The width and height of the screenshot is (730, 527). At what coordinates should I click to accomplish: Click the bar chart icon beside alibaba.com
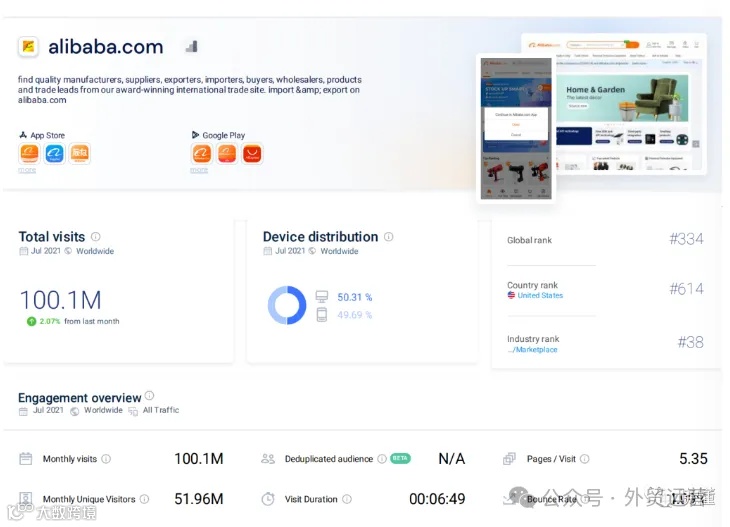click(192, 46)
